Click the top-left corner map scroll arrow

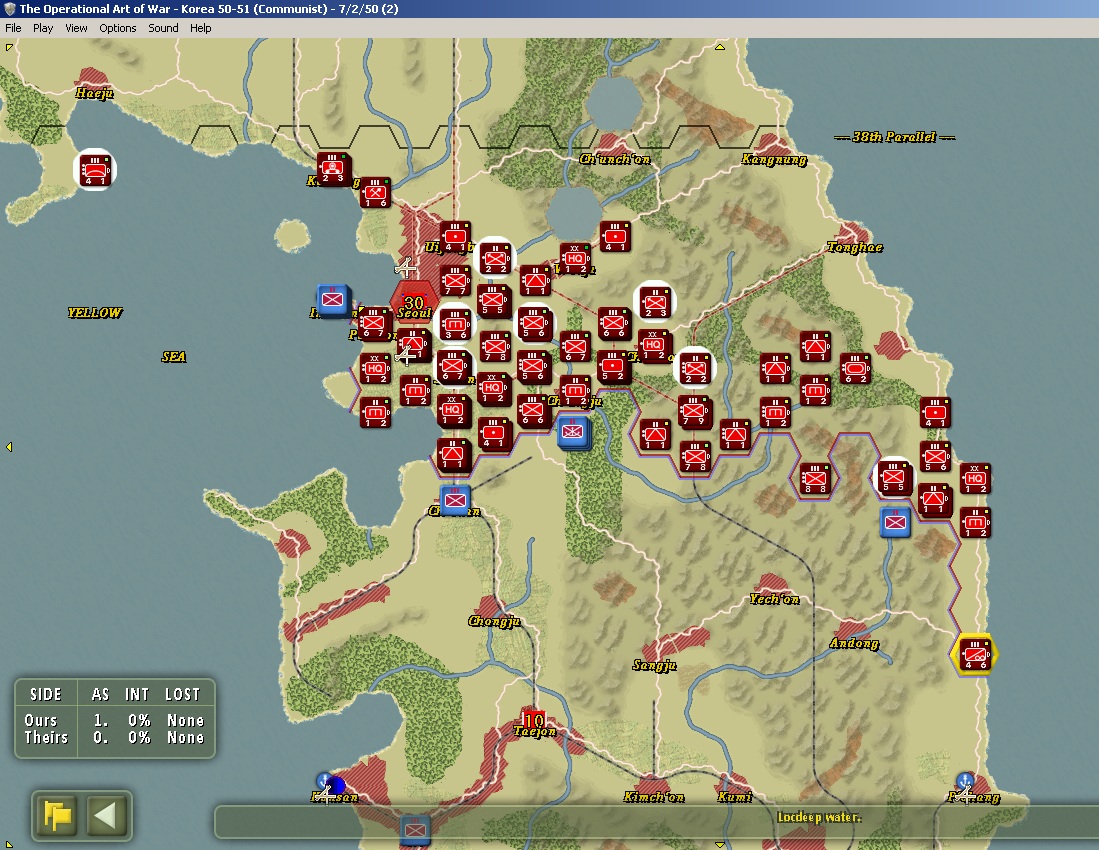click(8, 47)
